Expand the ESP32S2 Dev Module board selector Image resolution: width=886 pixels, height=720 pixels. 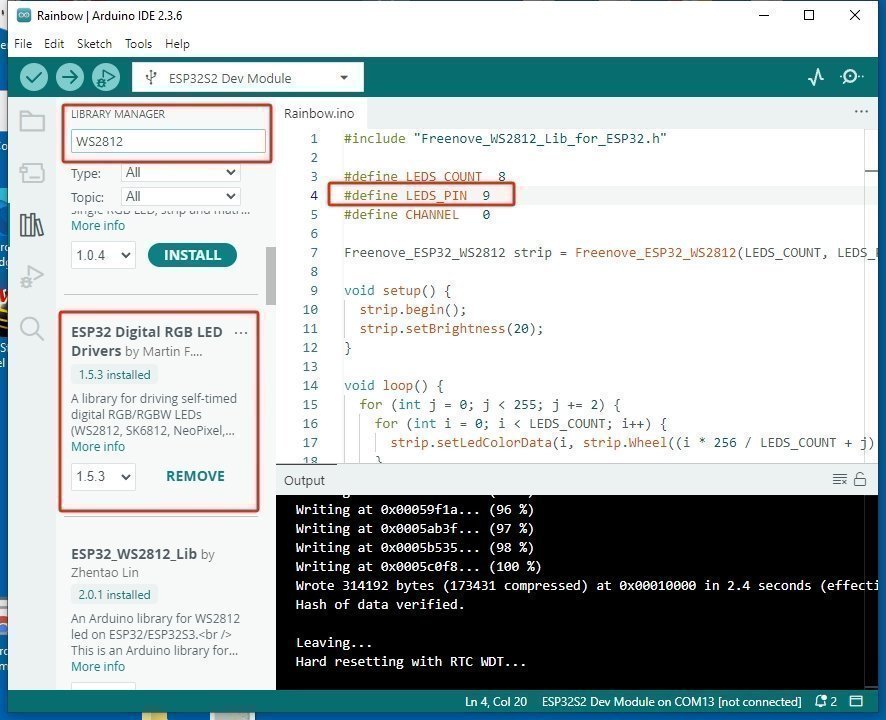(x=247, y=78)
